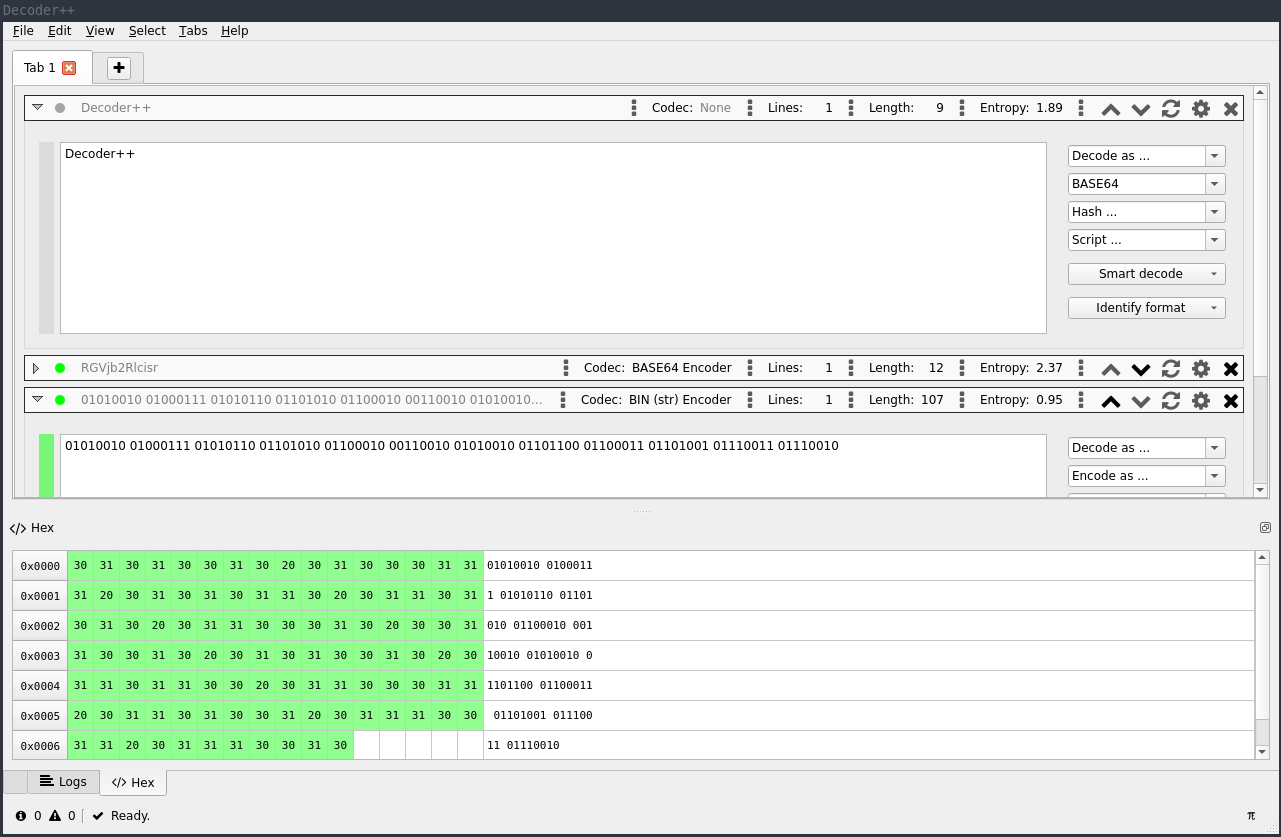Refresh the BASE64 Encoder frame

[x=1170, y=367]
